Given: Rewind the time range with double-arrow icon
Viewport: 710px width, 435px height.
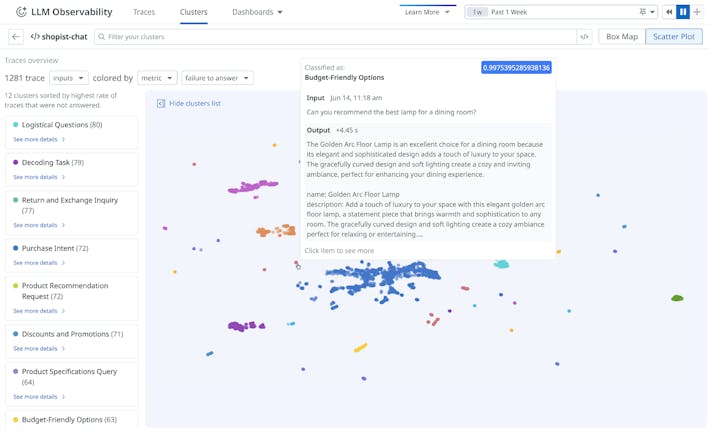Looking at the screenshot, I should point(669,12).
